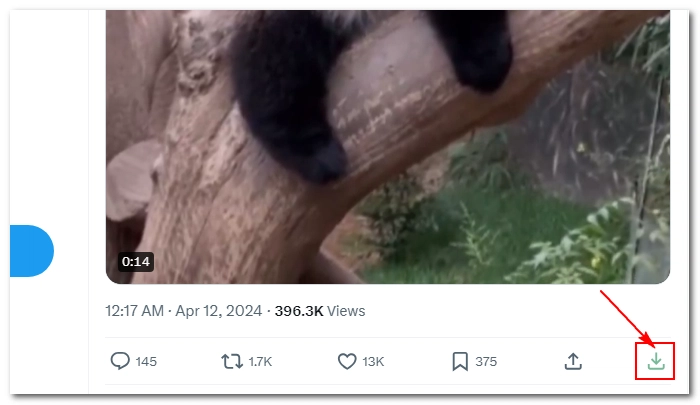
Task: Open the 12:17 AM timestamp link
Action: coord(134,311)
